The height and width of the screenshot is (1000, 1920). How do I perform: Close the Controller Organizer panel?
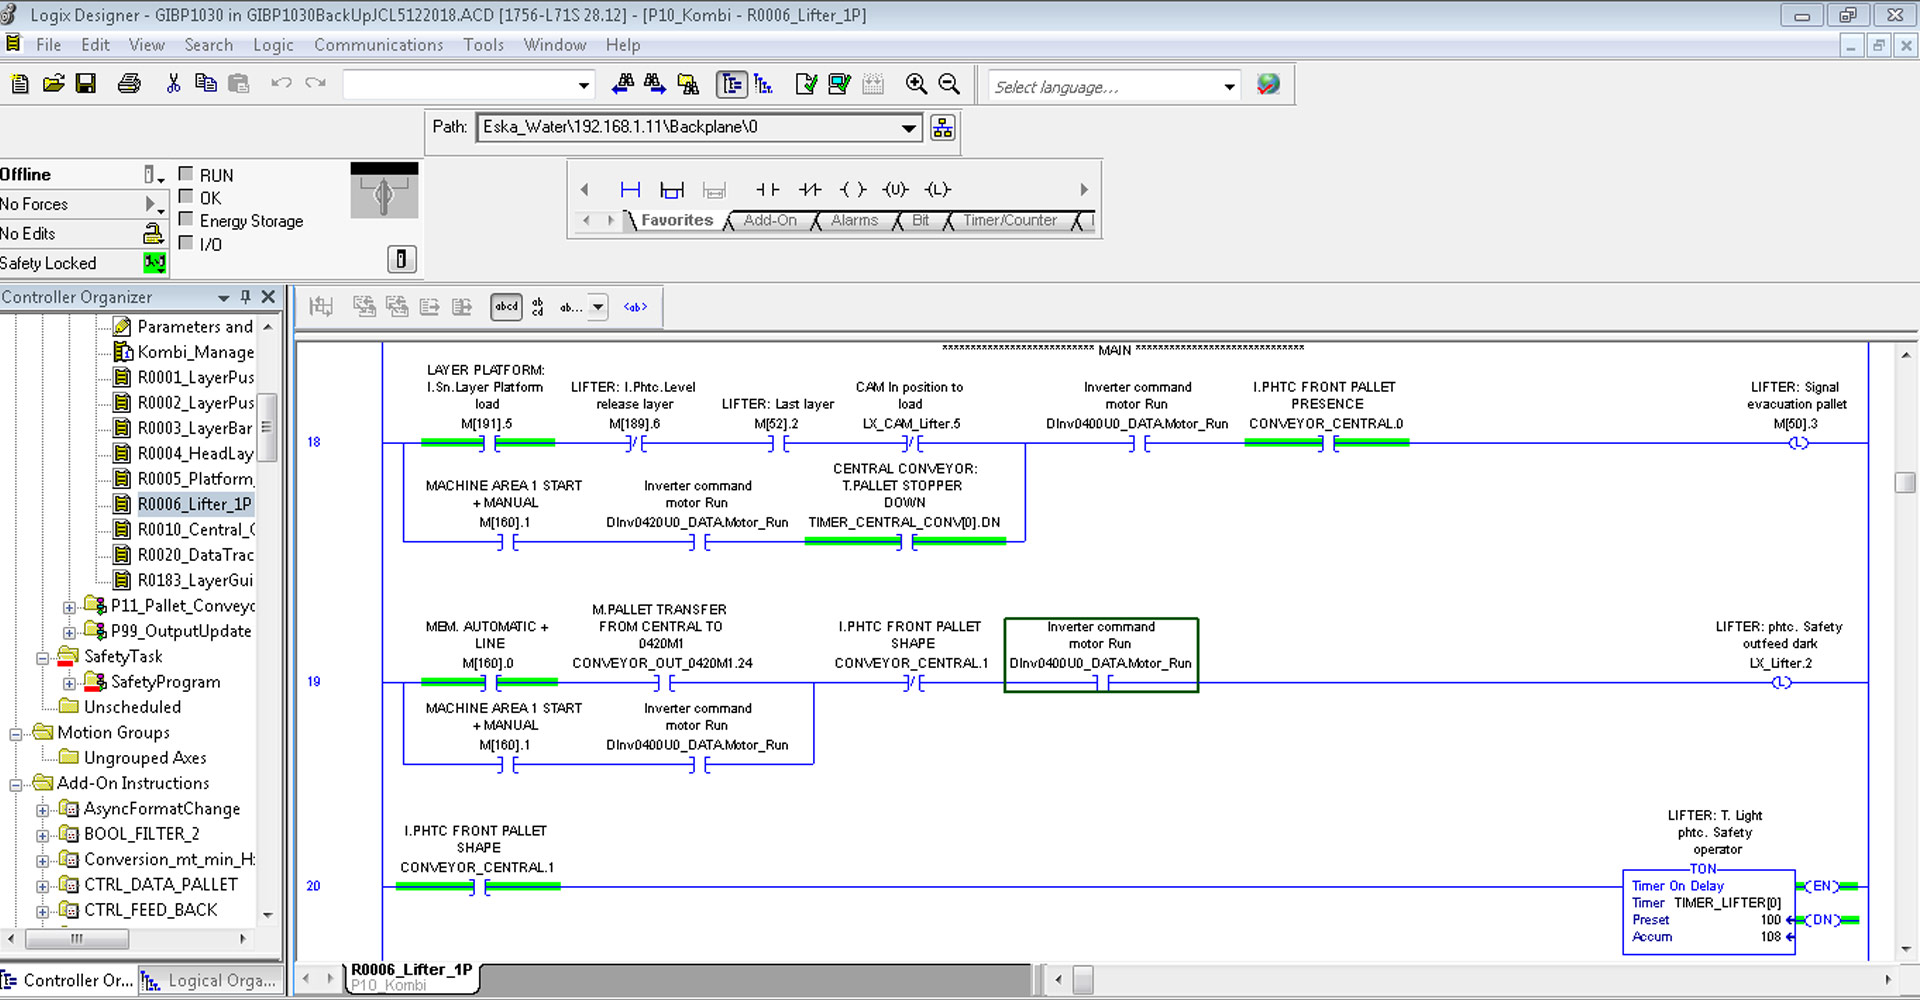tap(268, 297)
